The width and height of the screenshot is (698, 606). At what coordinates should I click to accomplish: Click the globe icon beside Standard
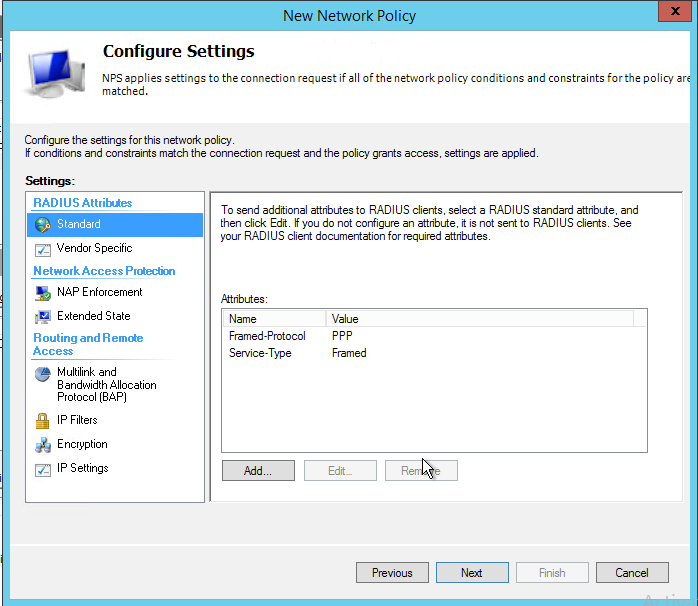[x=42, y=225]
